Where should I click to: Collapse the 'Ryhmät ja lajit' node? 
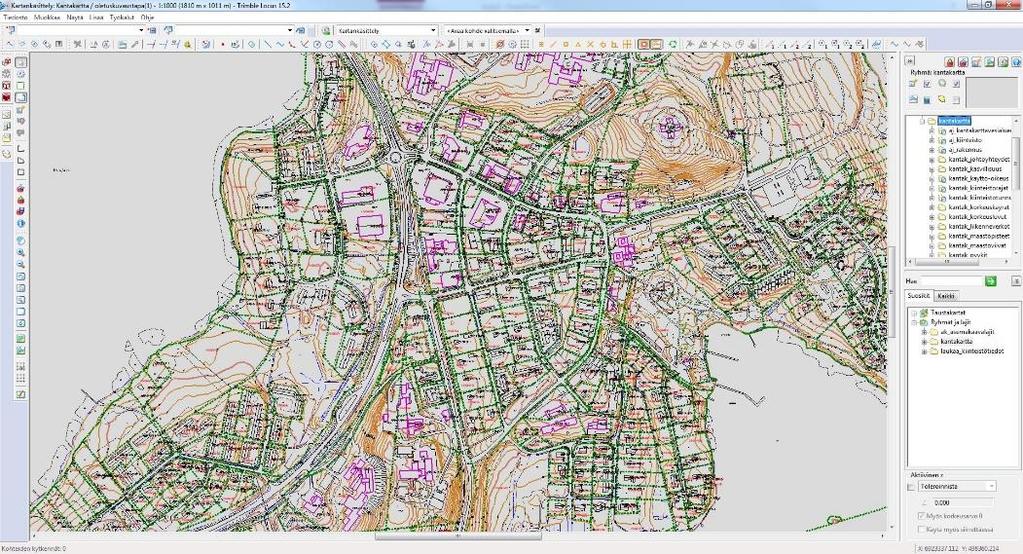coord(915,322)
